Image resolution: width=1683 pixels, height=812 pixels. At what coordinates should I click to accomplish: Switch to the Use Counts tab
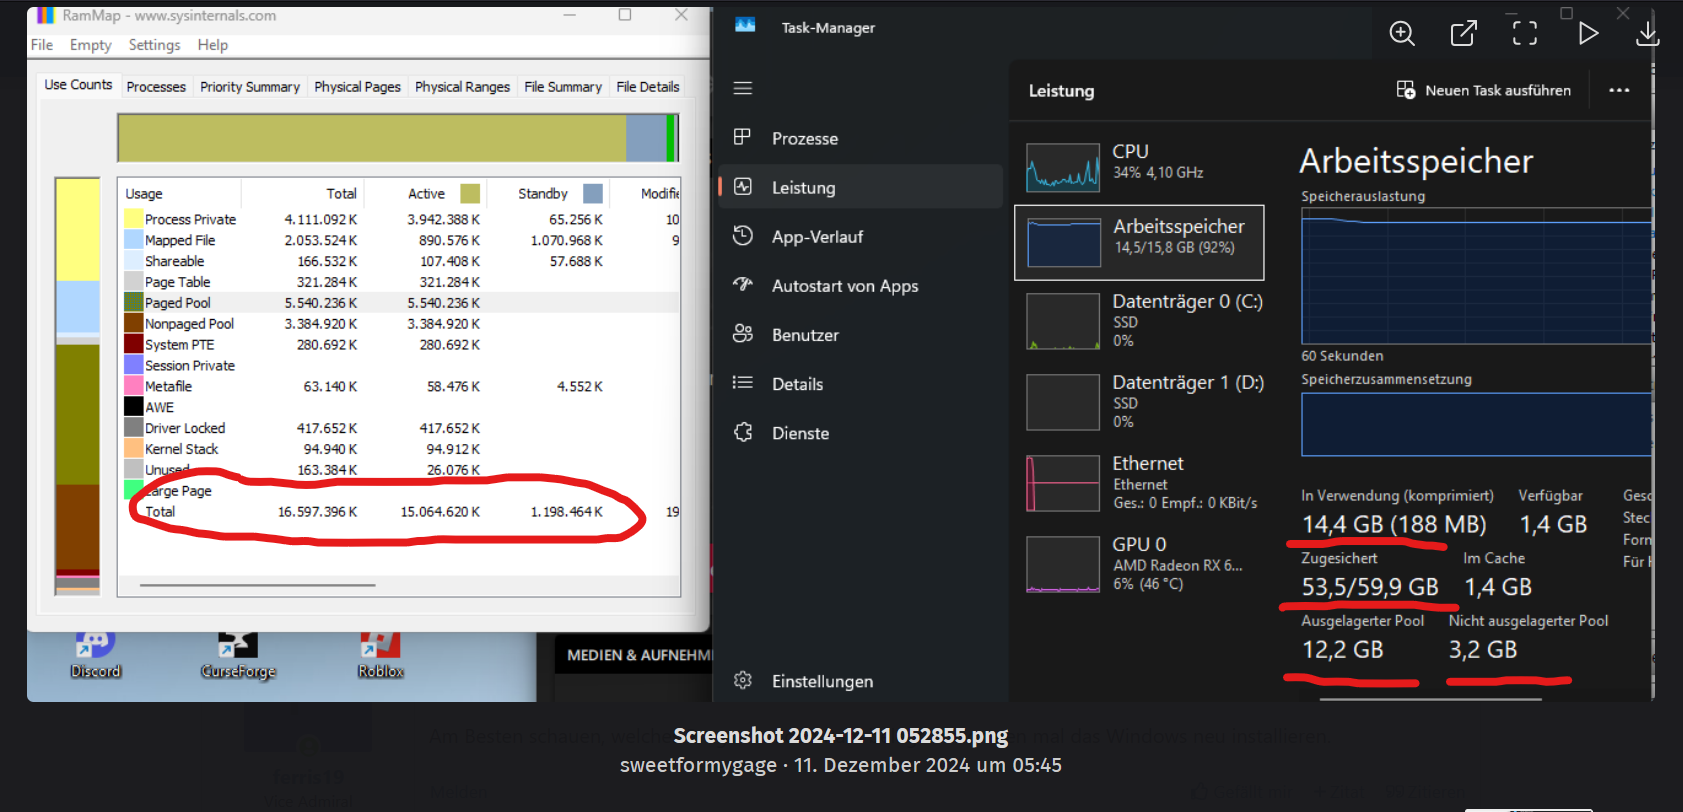[x=78, y=85]
